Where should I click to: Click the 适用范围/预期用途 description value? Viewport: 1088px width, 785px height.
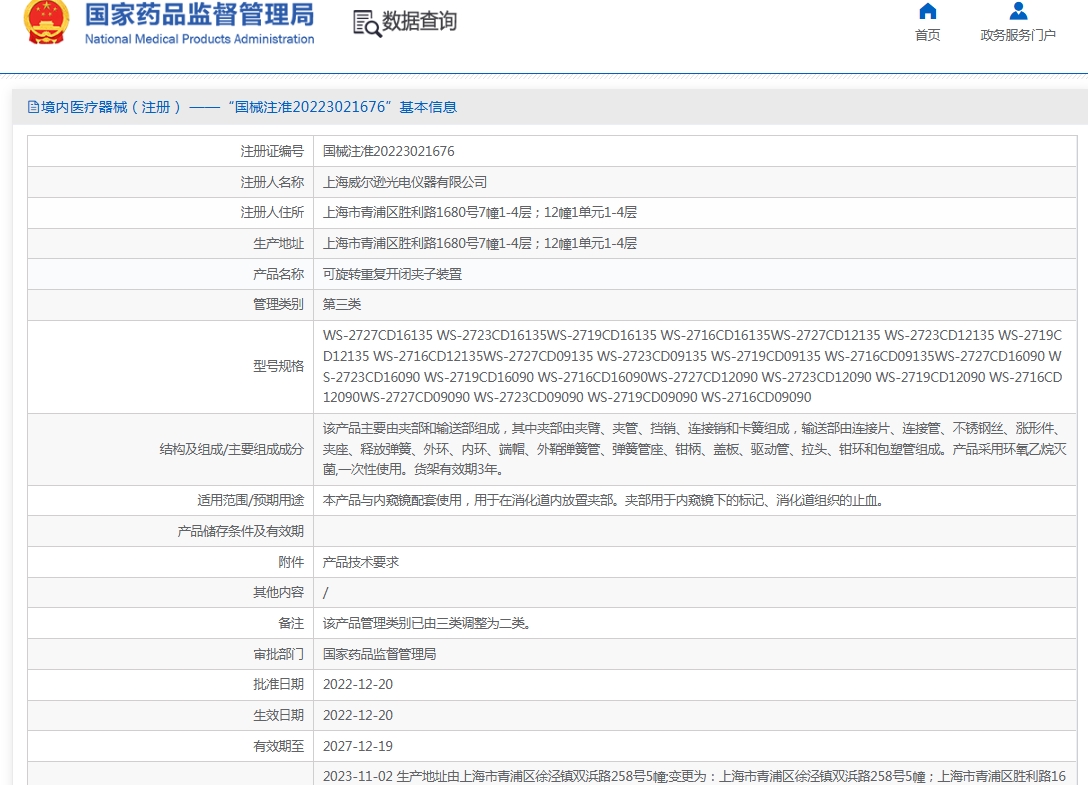(x=603, y=500)
